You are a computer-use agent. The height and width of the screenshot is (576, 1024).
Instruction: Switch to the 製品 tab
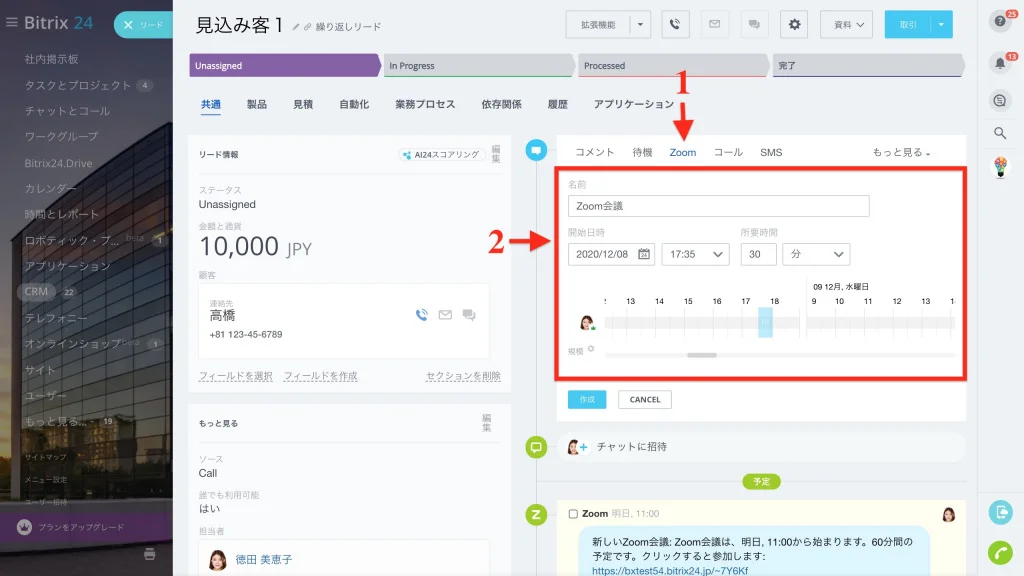tap(257, 104)
